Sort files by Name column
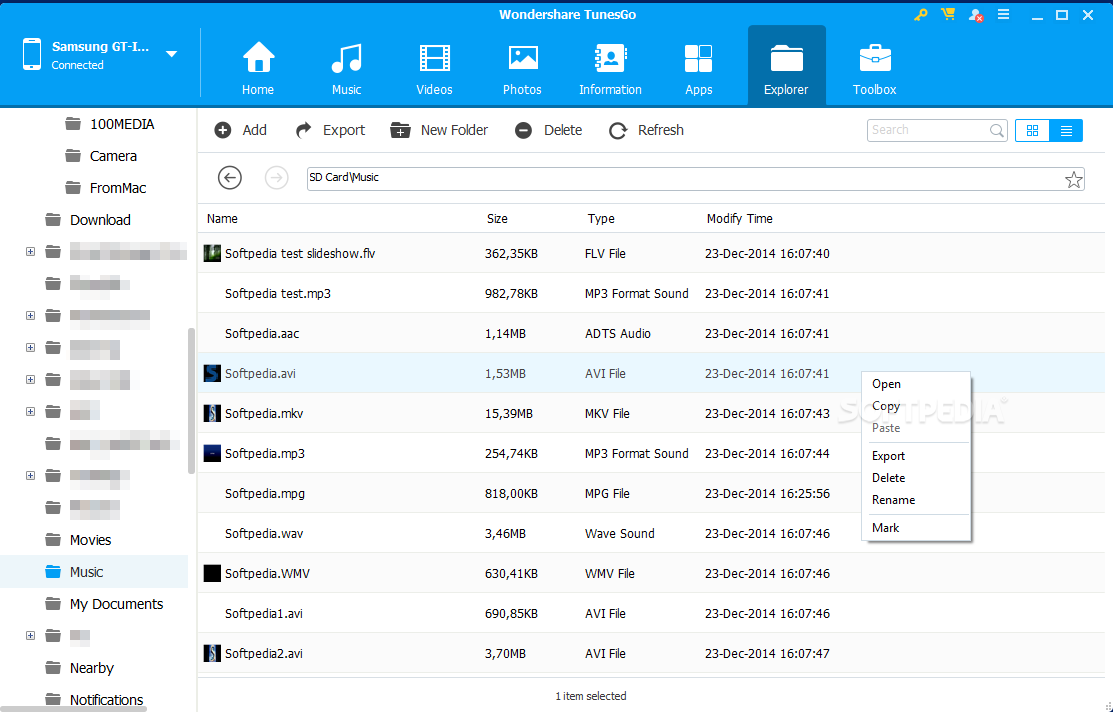Viewport: 1113px width, 712px height. coord(222,219)
